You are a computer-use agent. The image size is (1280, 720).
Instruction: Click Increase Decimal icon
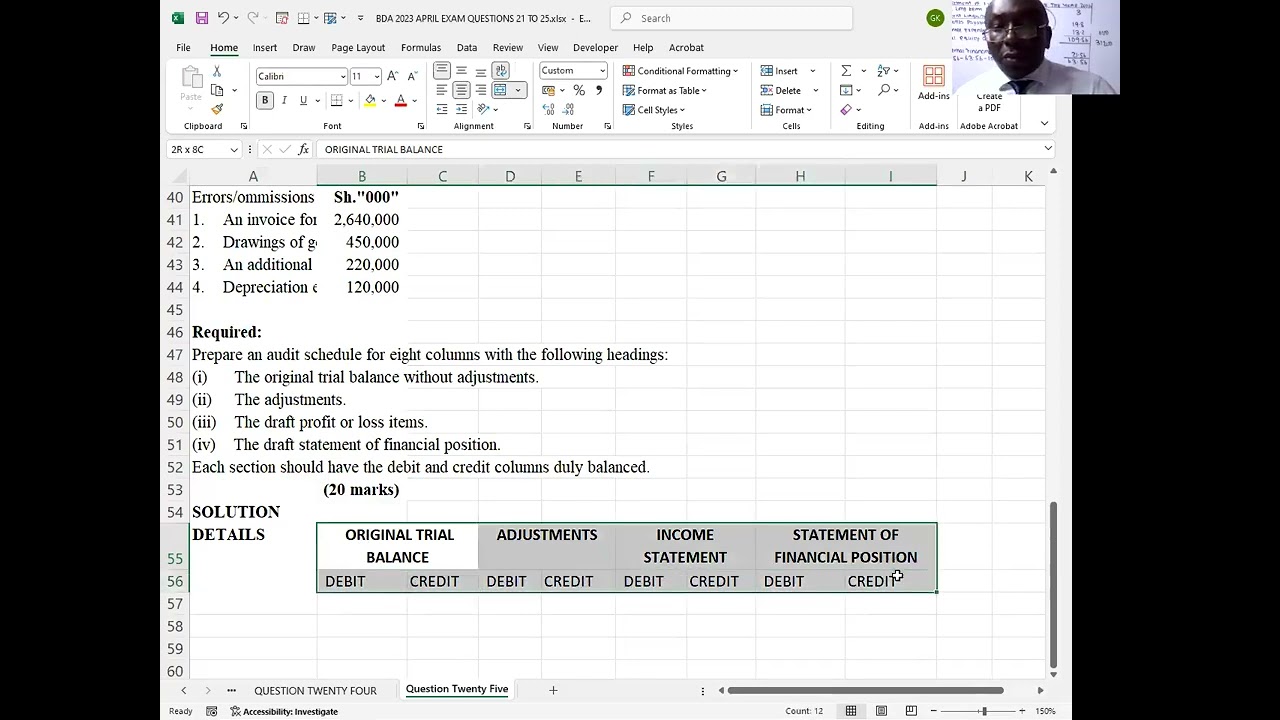click(548, 109)
